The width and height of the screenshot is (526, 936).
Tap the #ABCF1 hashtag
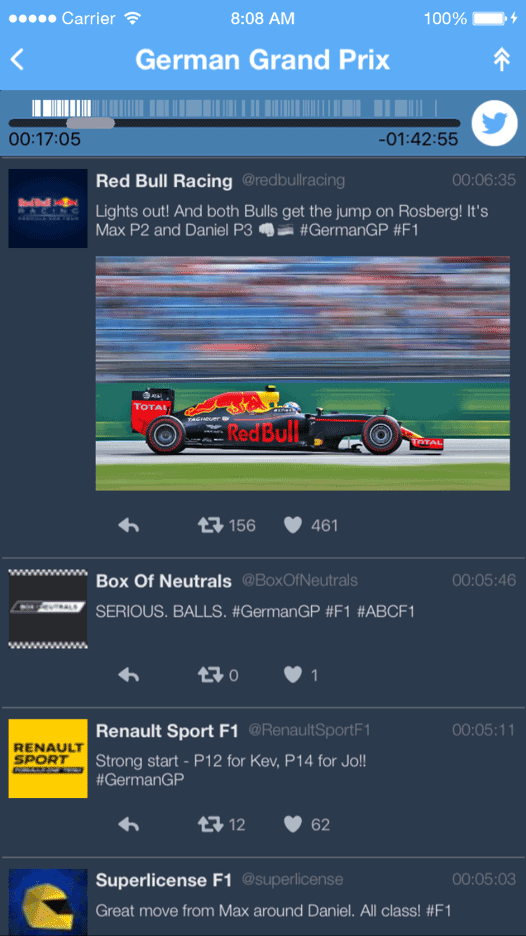click(x=386, y=611)
